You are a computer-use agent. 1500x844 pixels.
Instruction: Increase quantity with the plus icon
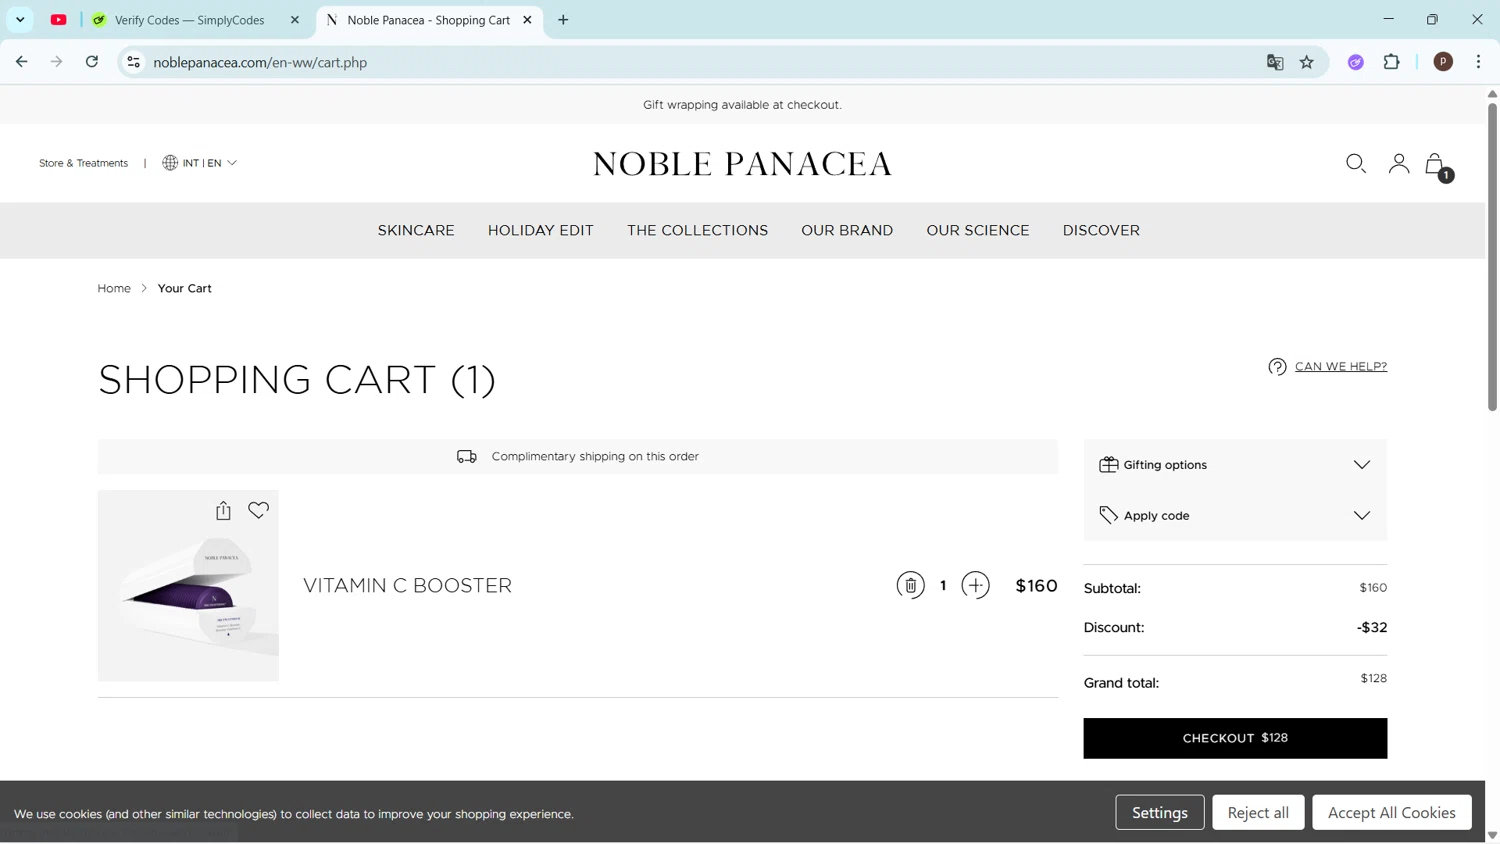(x=975, y=585)
